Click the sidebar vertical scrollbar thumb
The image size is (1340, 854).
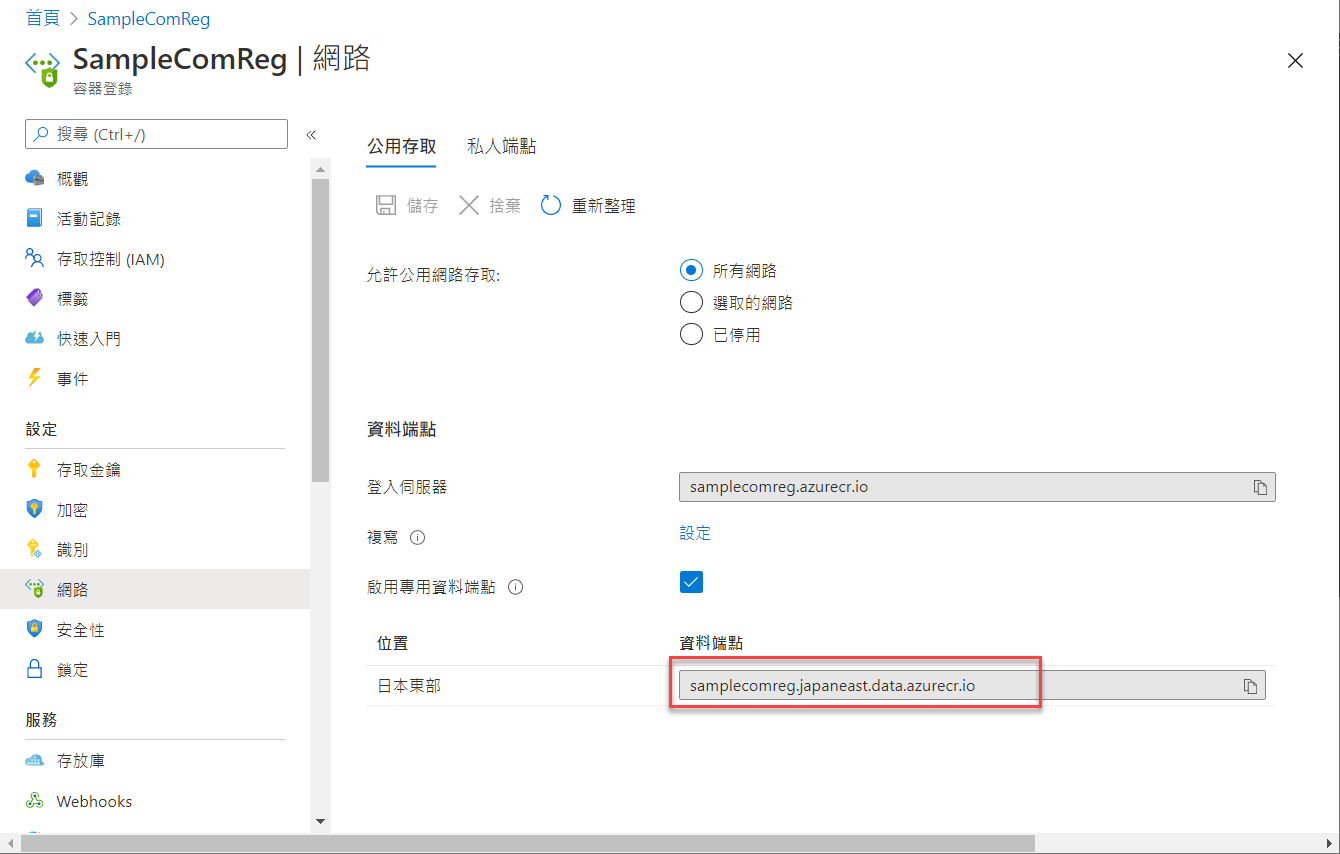[320, 330]
